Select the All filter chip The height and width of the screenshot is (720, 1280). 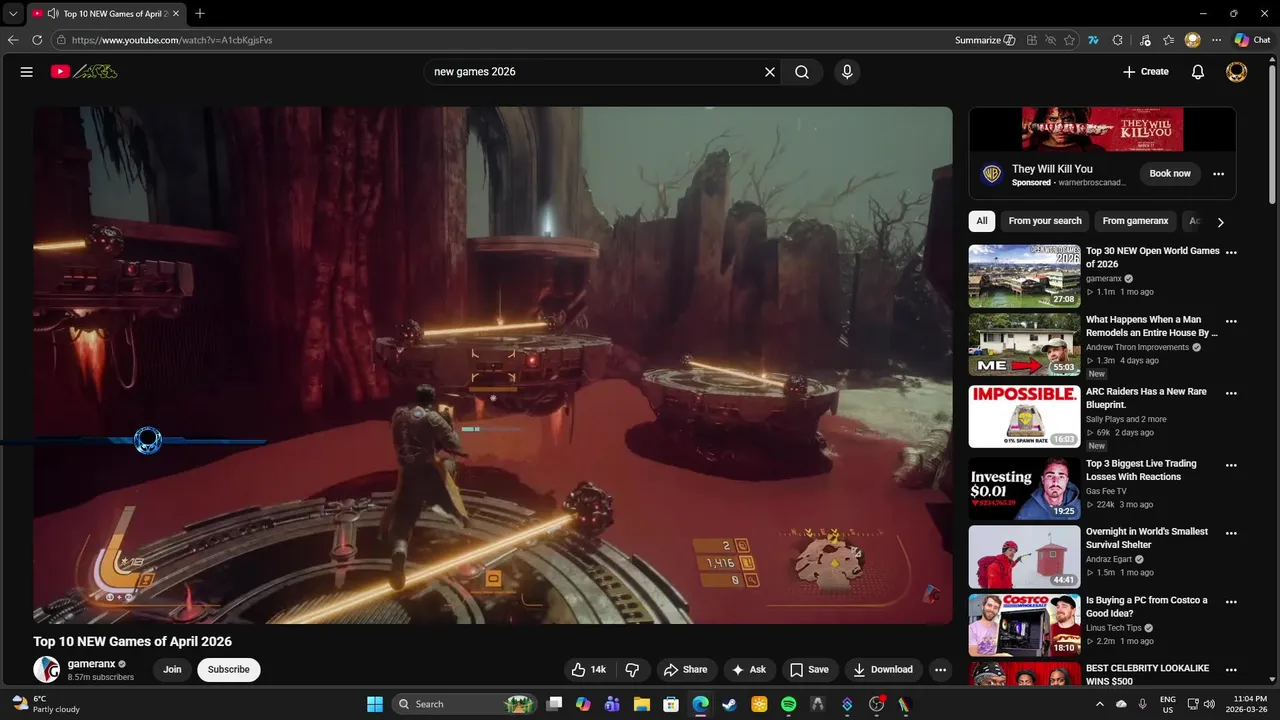pos(982,221)
